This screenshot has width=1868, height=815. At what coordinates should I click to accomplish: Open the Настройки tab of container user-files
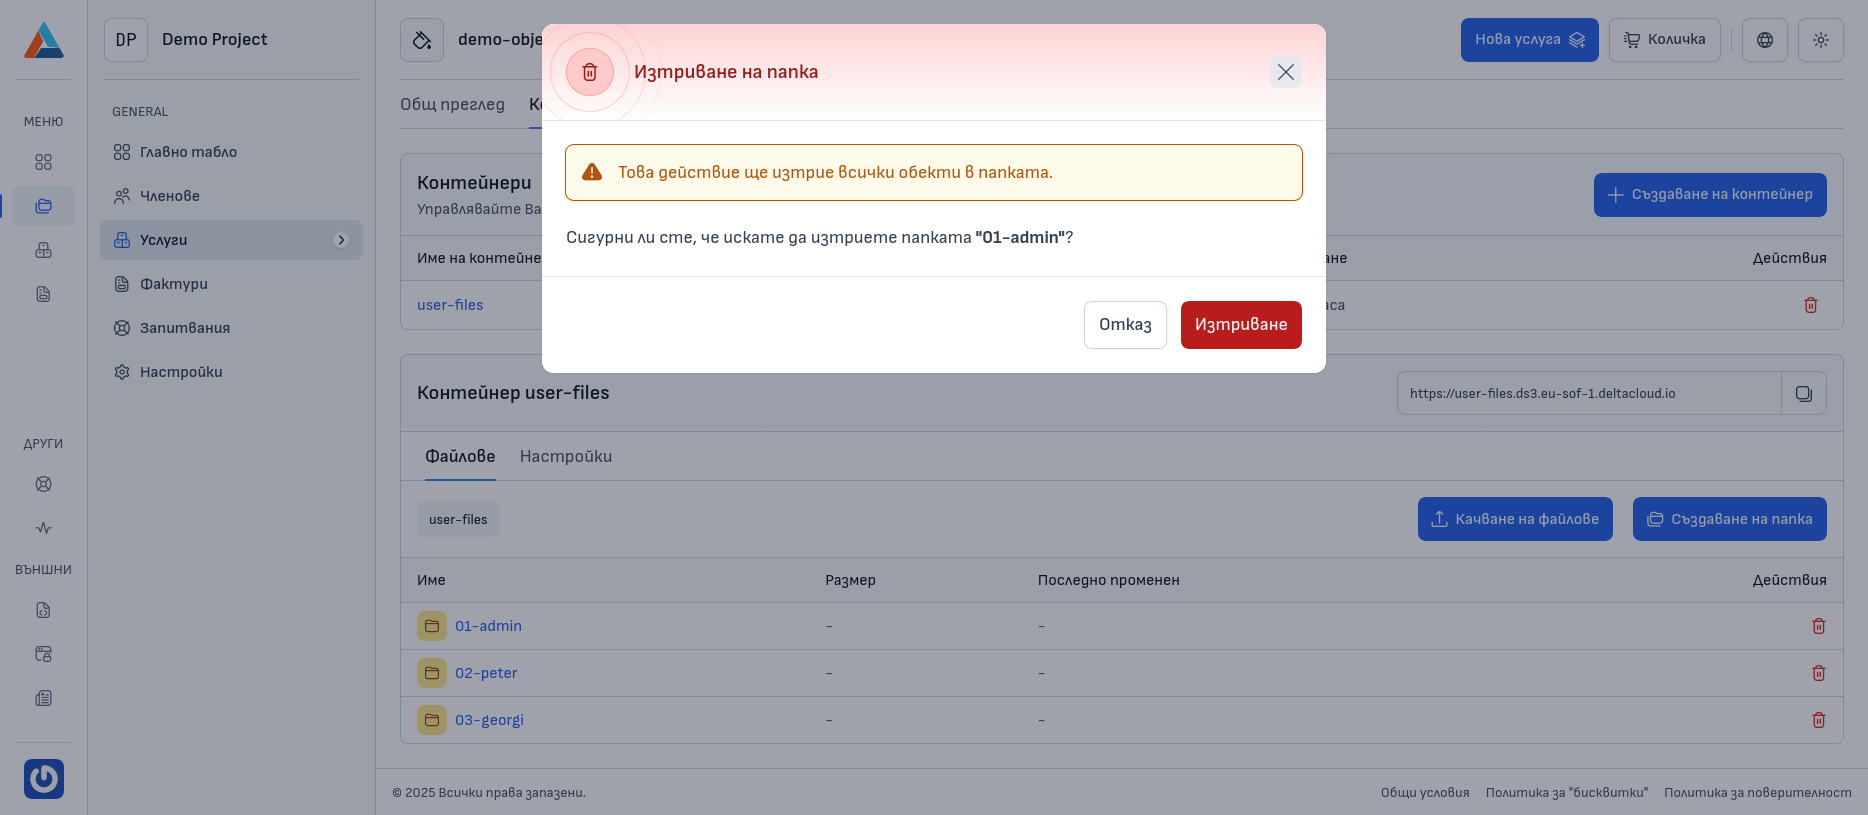point(565,456)
